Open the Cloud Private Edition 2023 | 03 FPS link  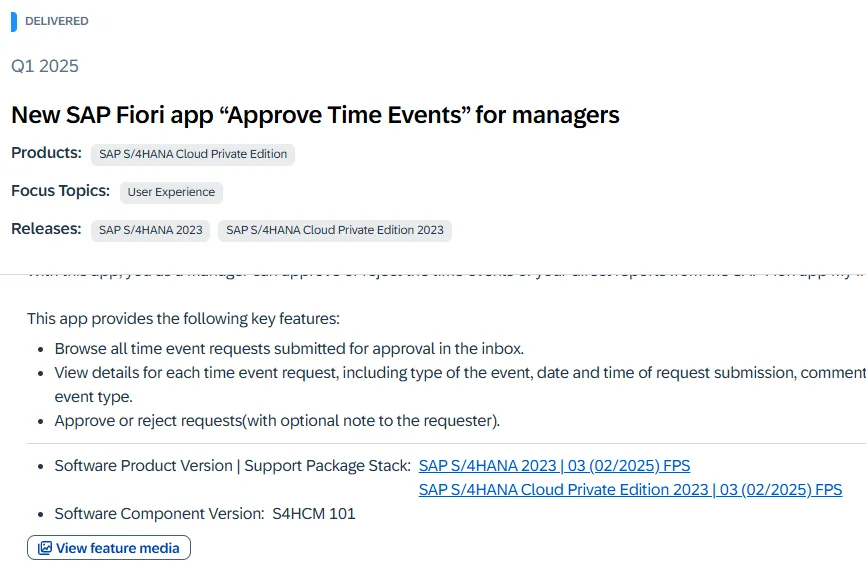(x=630, y=490)
